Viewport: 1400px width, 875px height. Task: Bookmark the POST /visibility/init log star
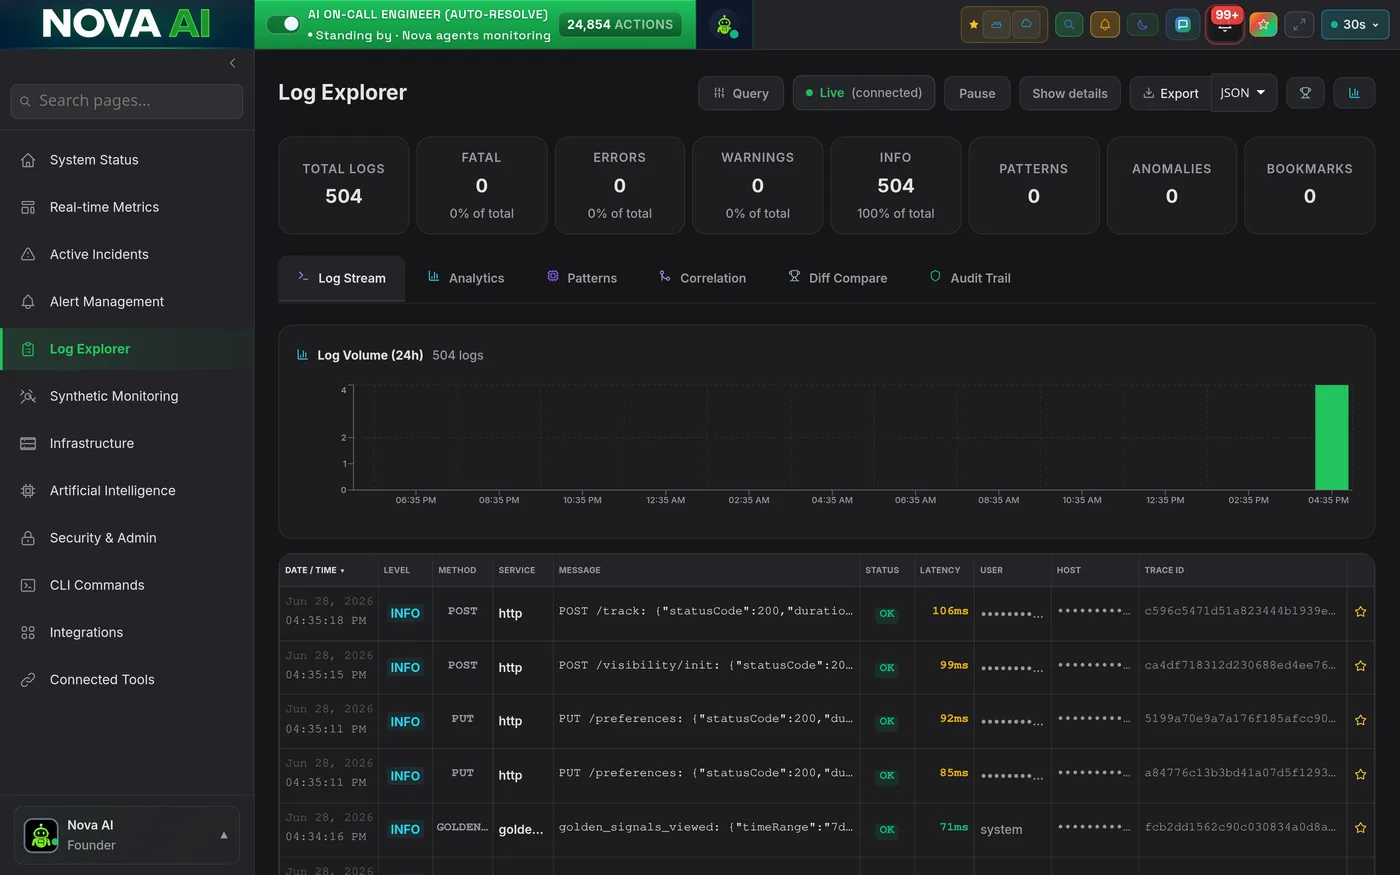point(1360,666)
